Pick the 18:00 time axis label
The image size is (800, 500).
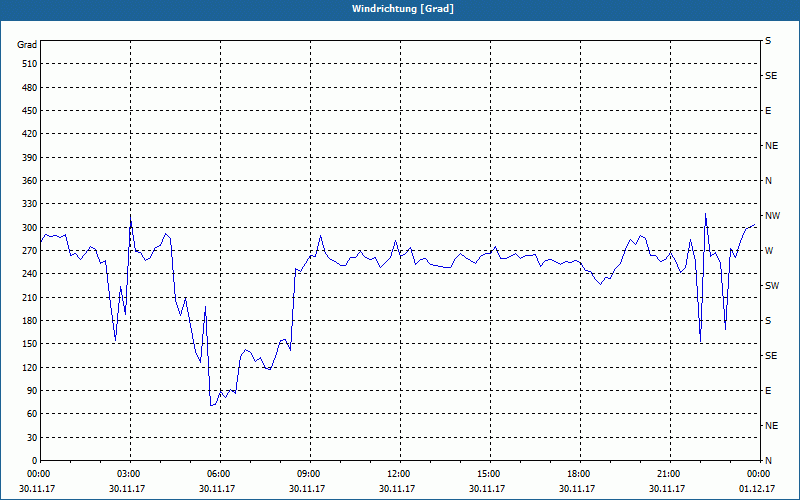(x=580, y=473)
